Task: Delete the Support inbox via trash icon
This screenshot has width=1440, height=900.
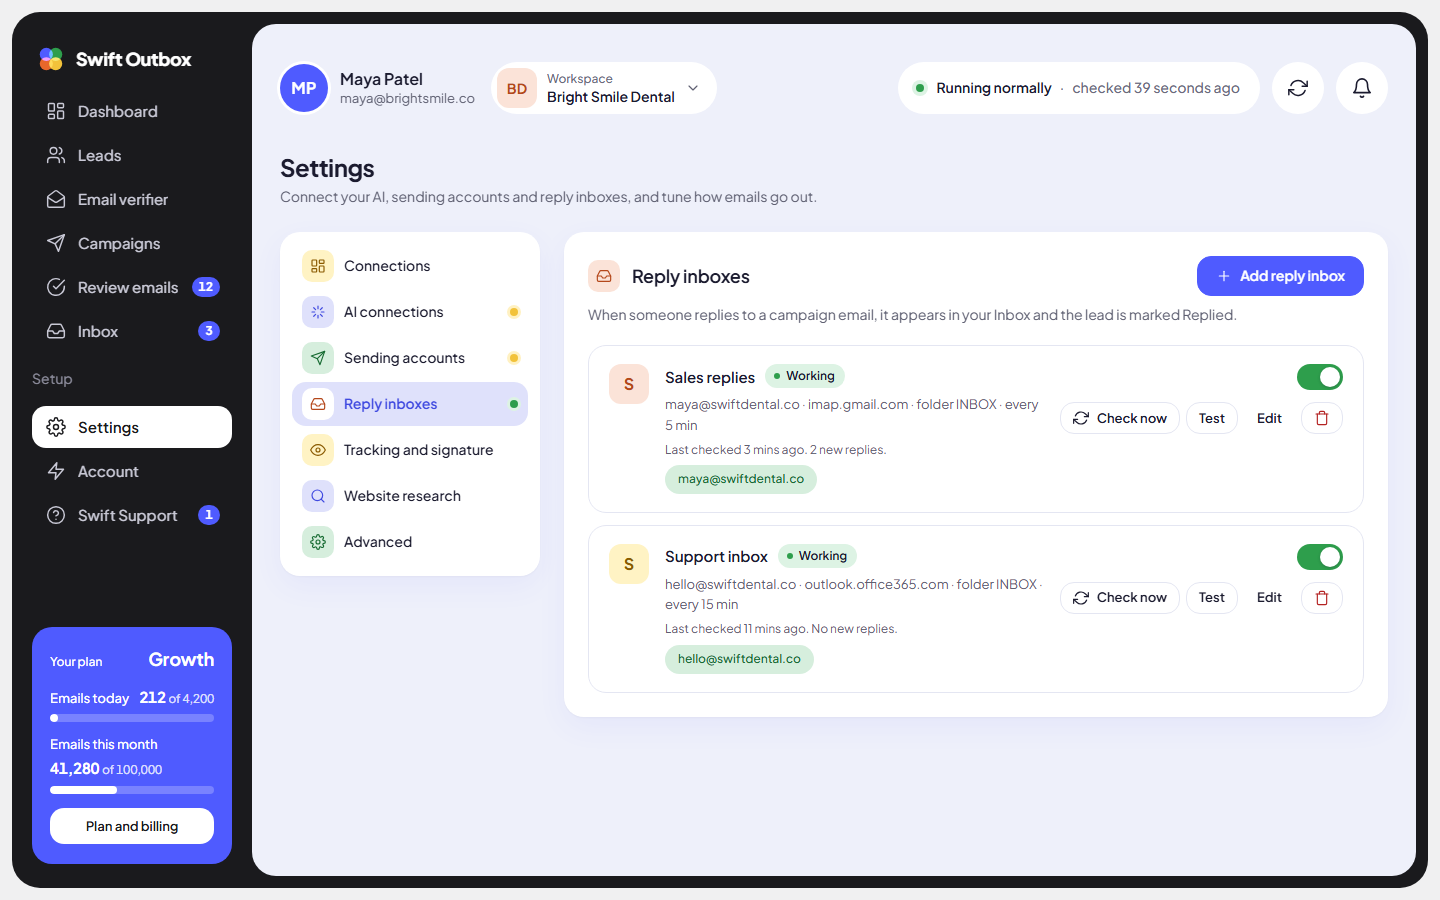Action: 1322,598
